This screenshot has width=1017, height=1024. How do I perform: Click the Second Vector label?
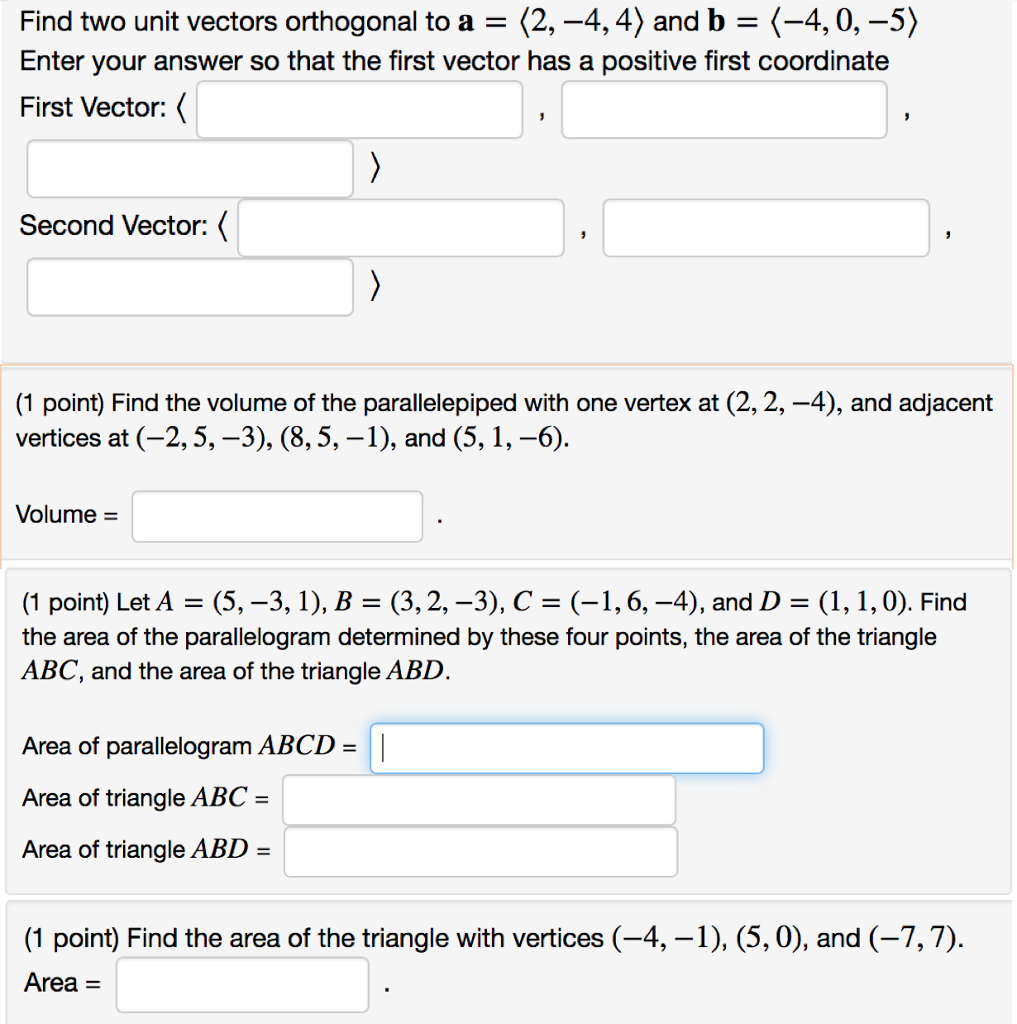tap(109, 225)
